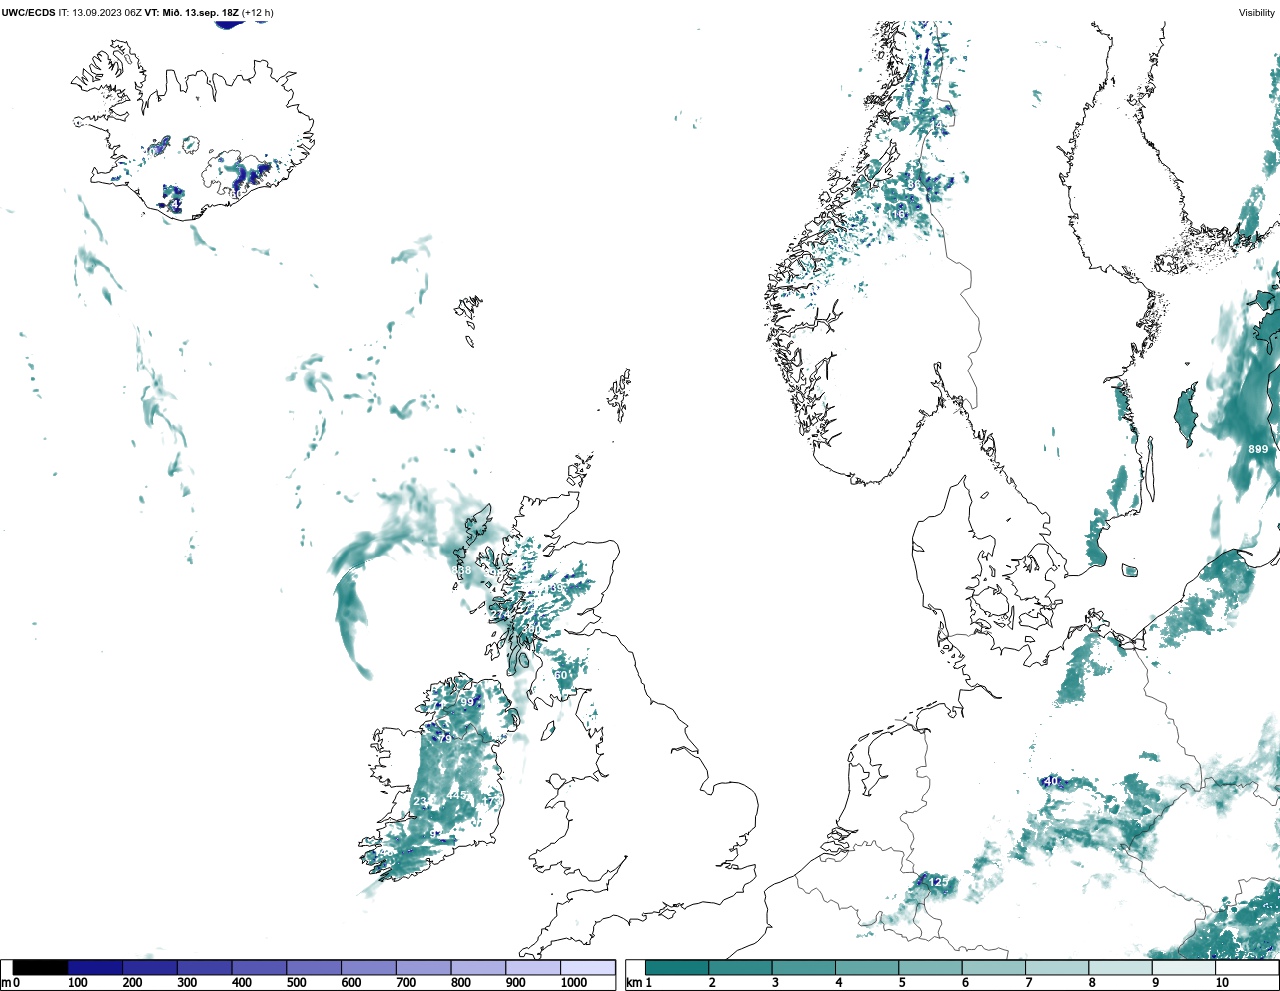The image size is (1280, 991).
Task: Click the '125' value near Luxembourg
Action: [938, 881]
